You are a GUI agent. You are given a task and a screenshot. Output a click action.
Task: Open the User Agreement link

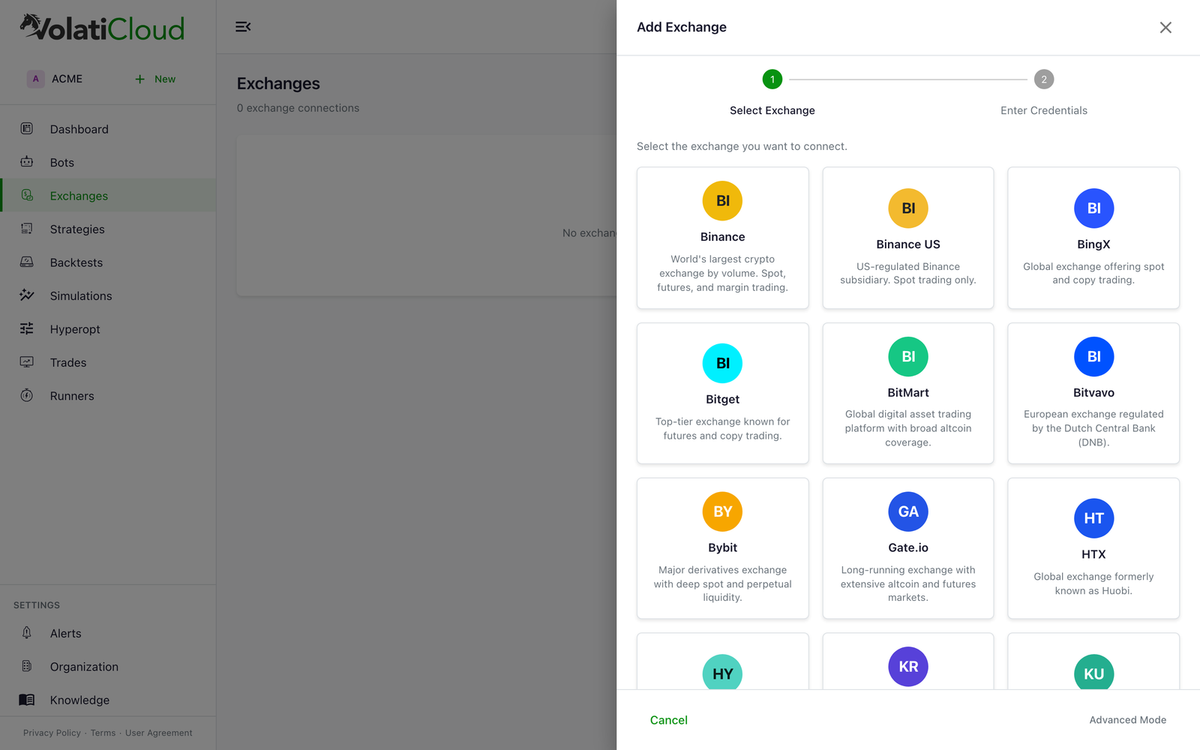pyautogui.click(x=159, y=733)
